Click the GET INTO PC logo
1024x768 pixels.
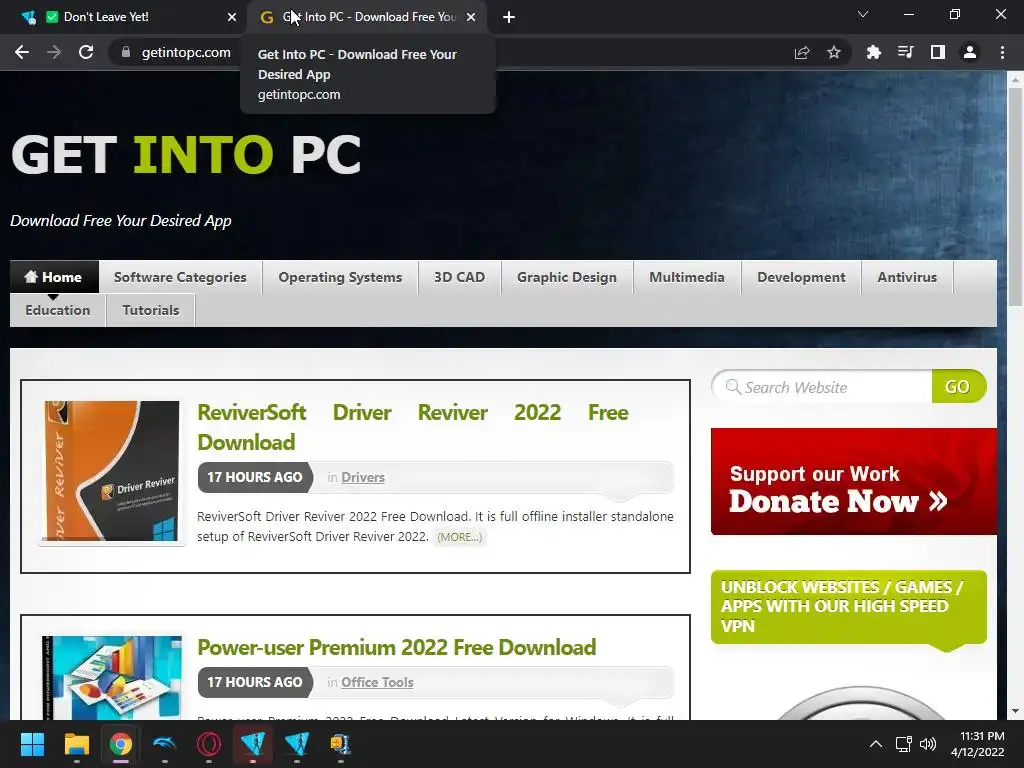click(186, 155)
